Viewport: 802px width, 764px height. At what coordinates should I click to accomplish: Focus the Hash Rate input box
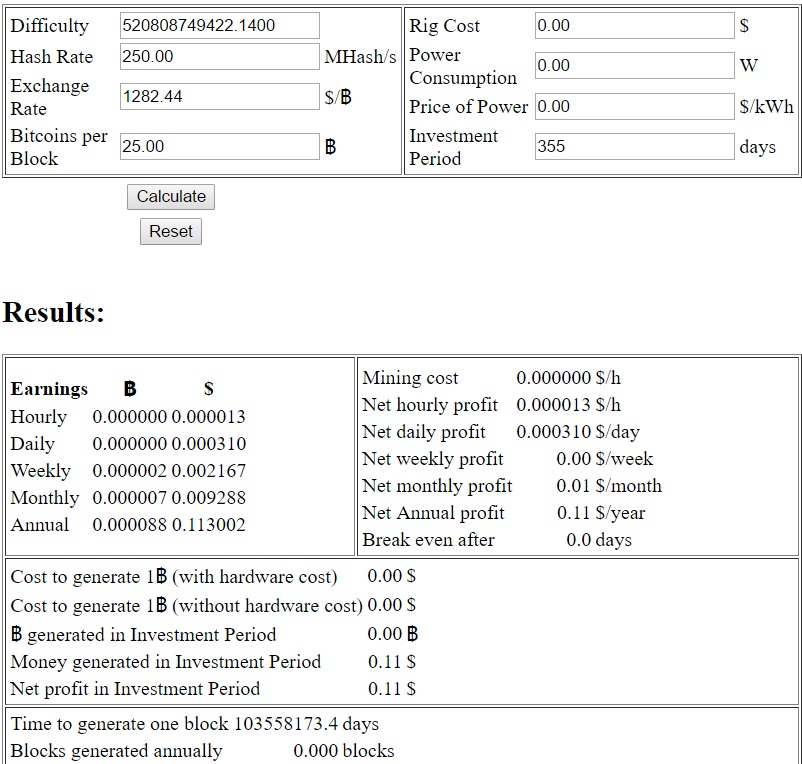tap(219, 57)
